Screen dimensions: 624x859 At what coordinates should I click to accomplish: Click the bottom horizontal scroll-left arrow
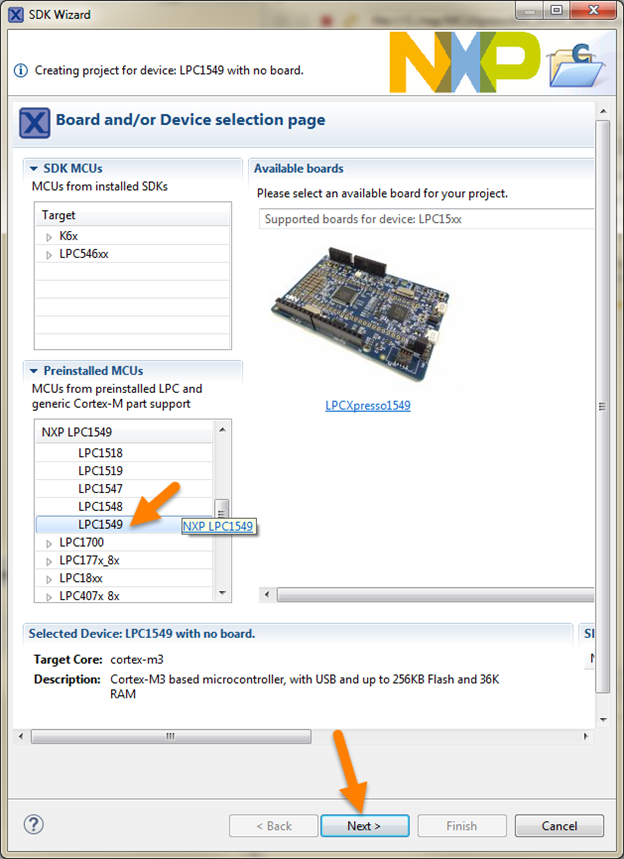(x=21, y=736)
